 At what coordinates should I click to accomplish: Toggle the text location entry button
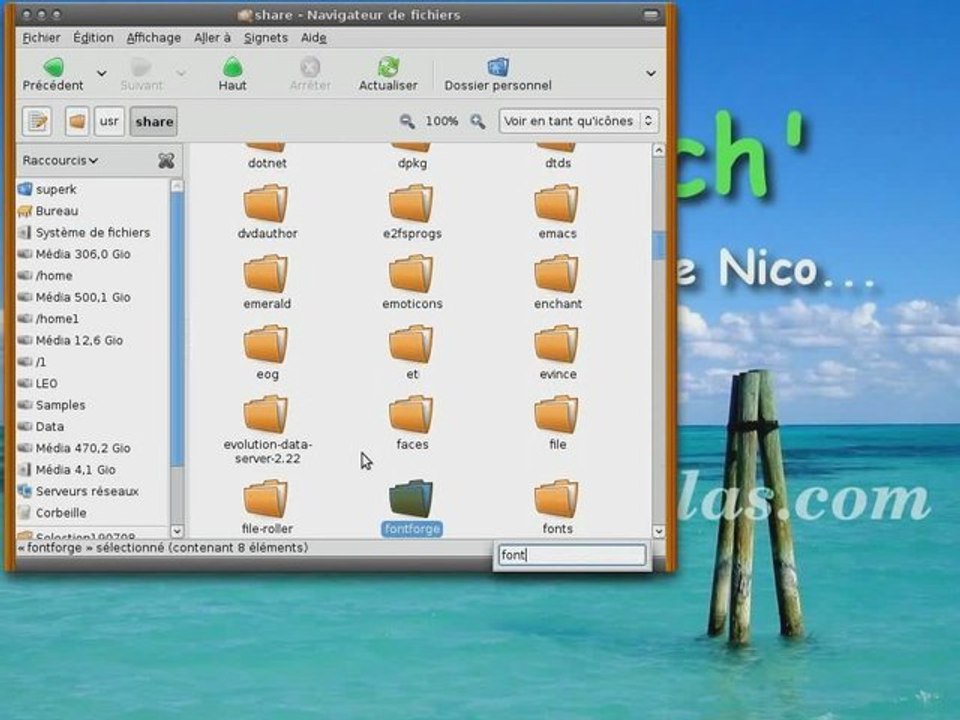[x=37, y=121]
